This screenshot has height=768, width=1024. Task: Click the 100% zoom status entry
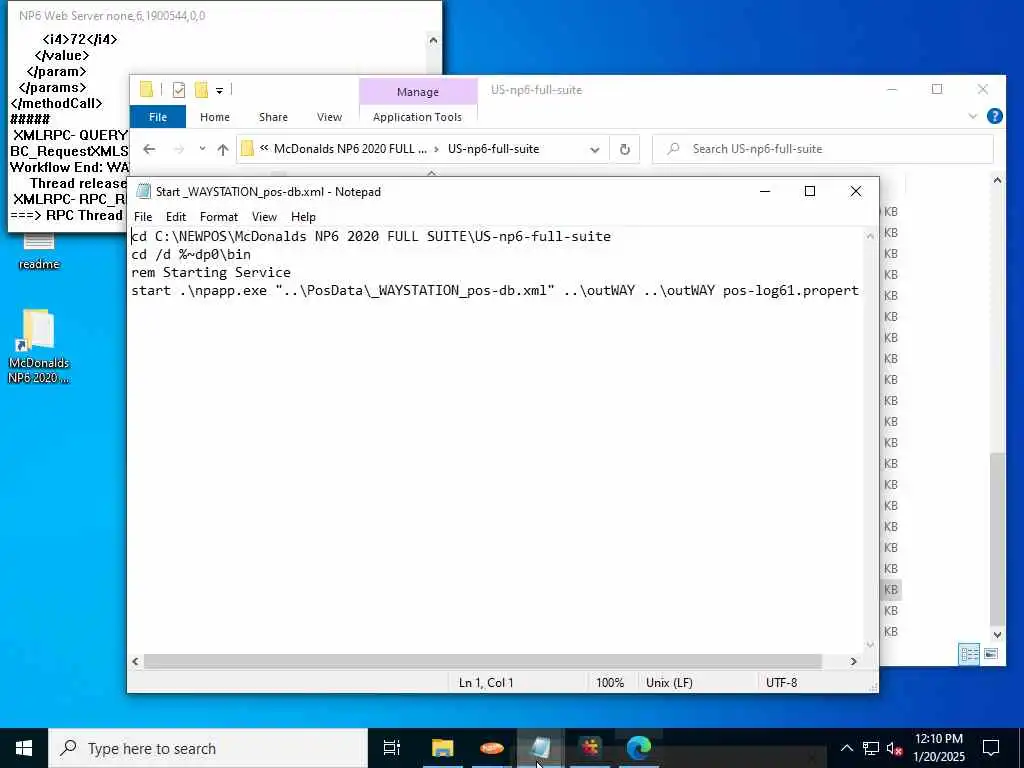[x=610, y=682]
